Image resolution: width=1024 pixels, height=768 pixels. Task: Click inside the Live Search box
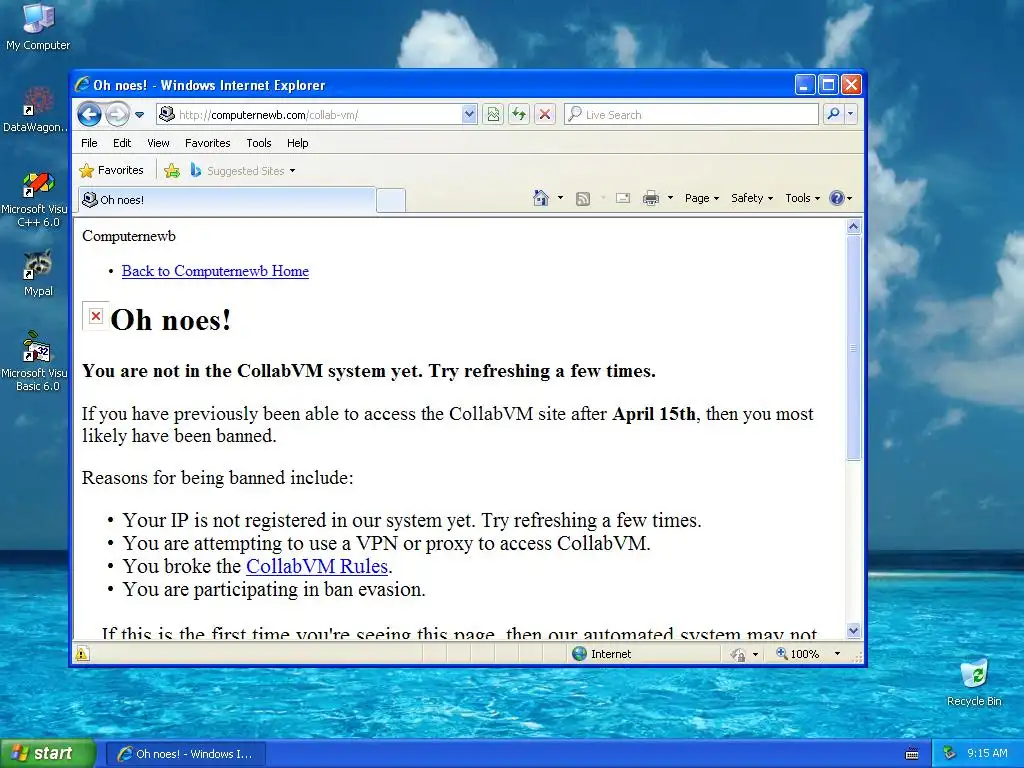pyautogui.click(x=691, y=114)
